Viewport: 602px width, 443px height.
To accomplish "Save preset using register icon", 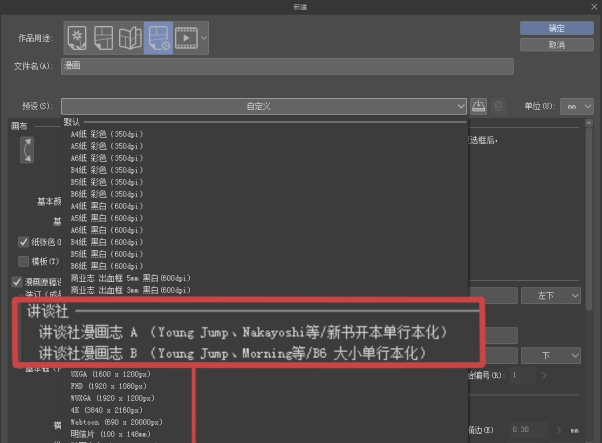I will coord(478,106).
